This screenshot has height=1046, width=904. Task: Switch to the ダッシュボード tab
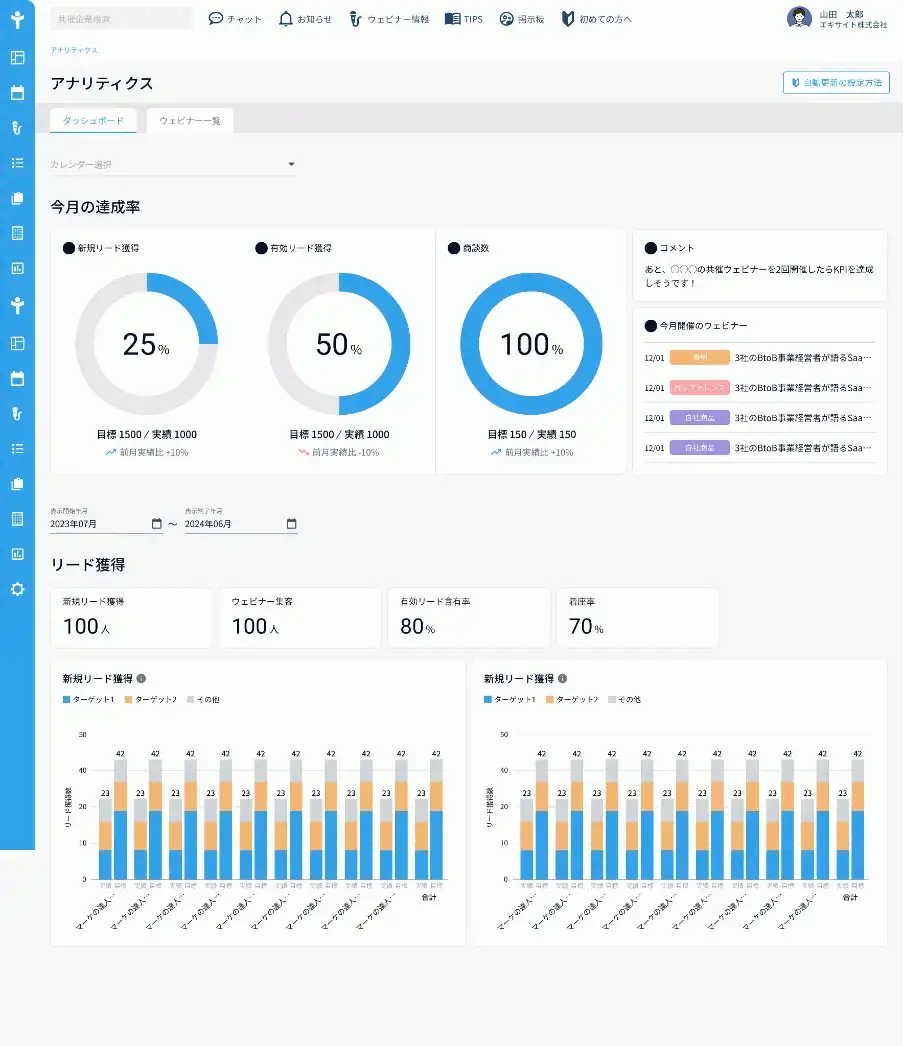(93, 121)
